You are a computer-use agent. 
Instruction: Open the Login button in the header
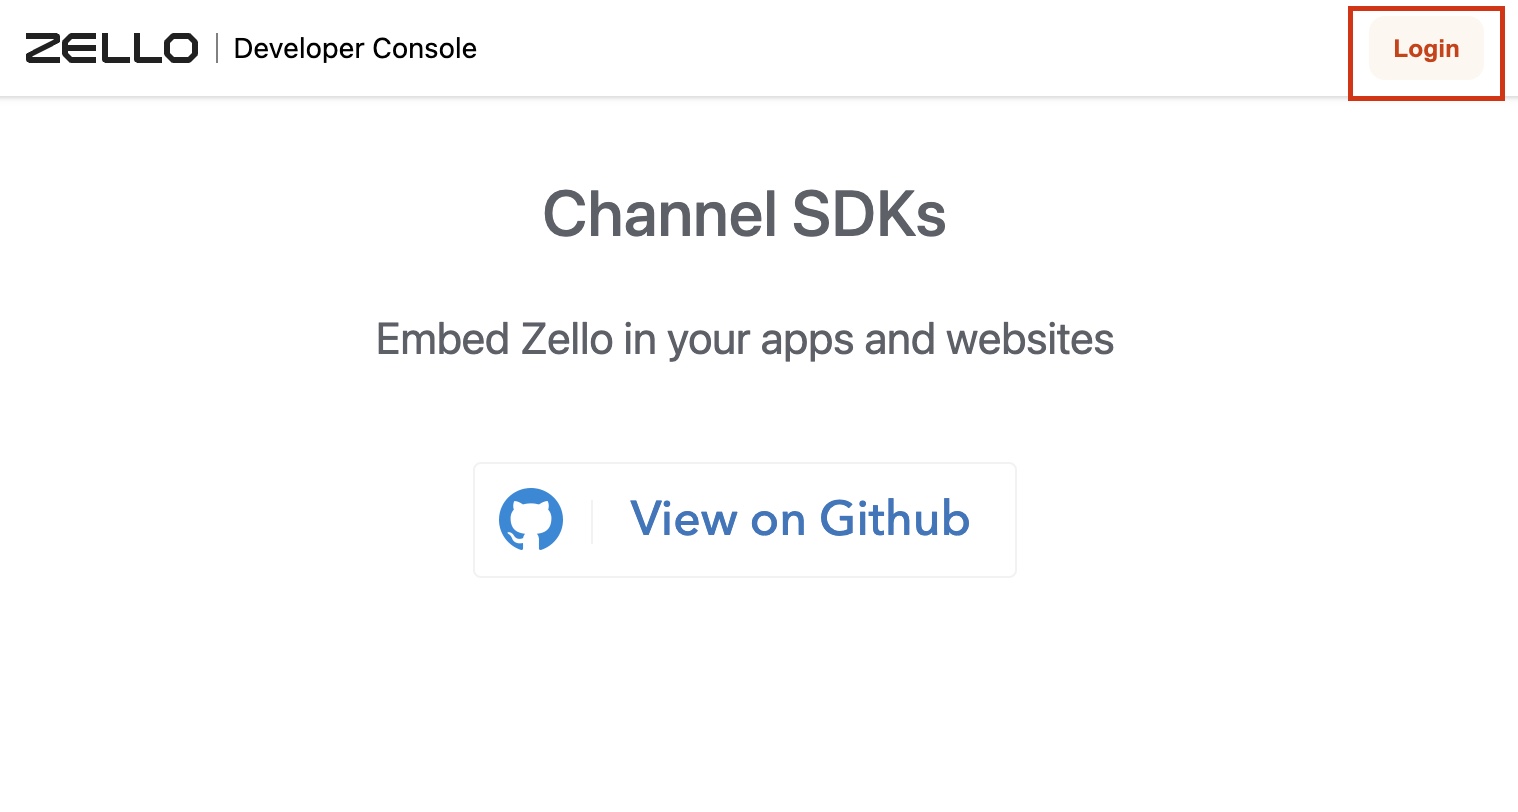tap(1426, 49)
